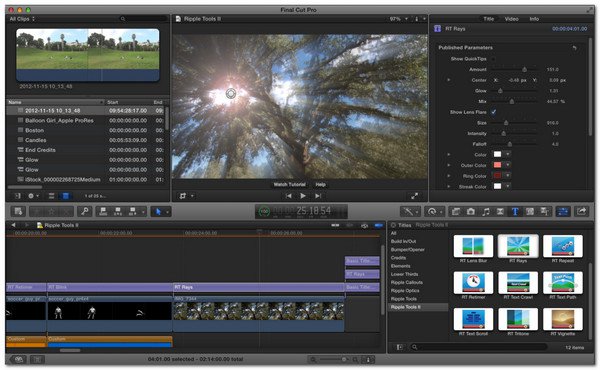The height and width of the screenshot is (370, 600).
Task: Jump to the next edit point
Action: pos(318,196)
